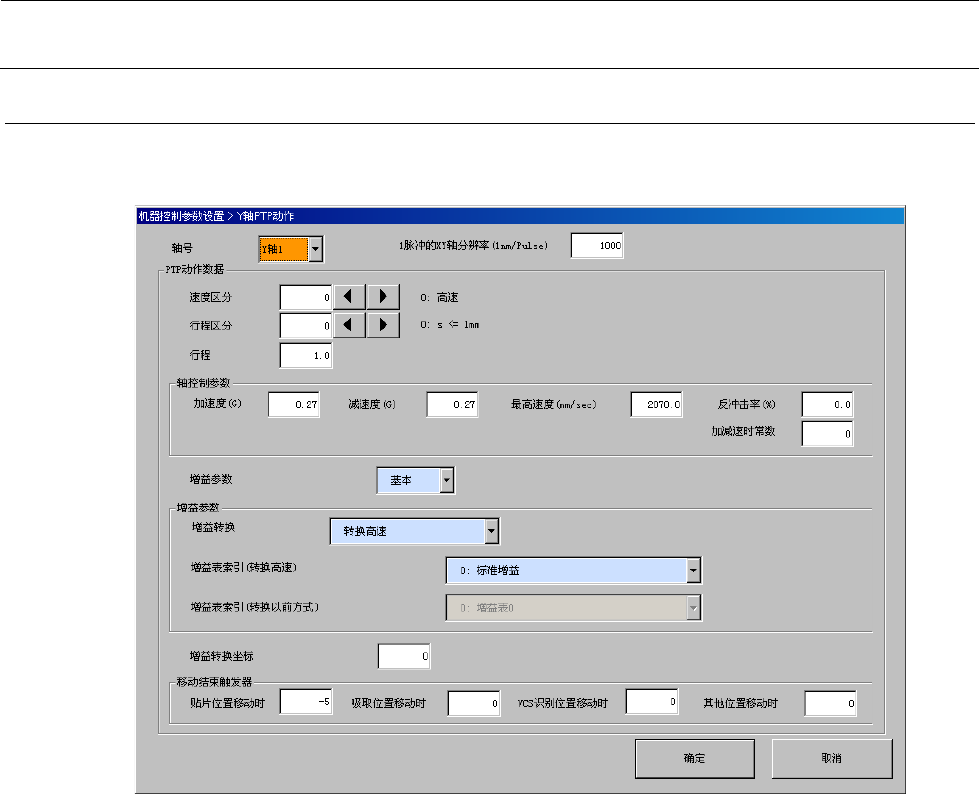Click the 加减速时常数 input field
Screen dimensions: 979x794
click(x=827, y=433)
